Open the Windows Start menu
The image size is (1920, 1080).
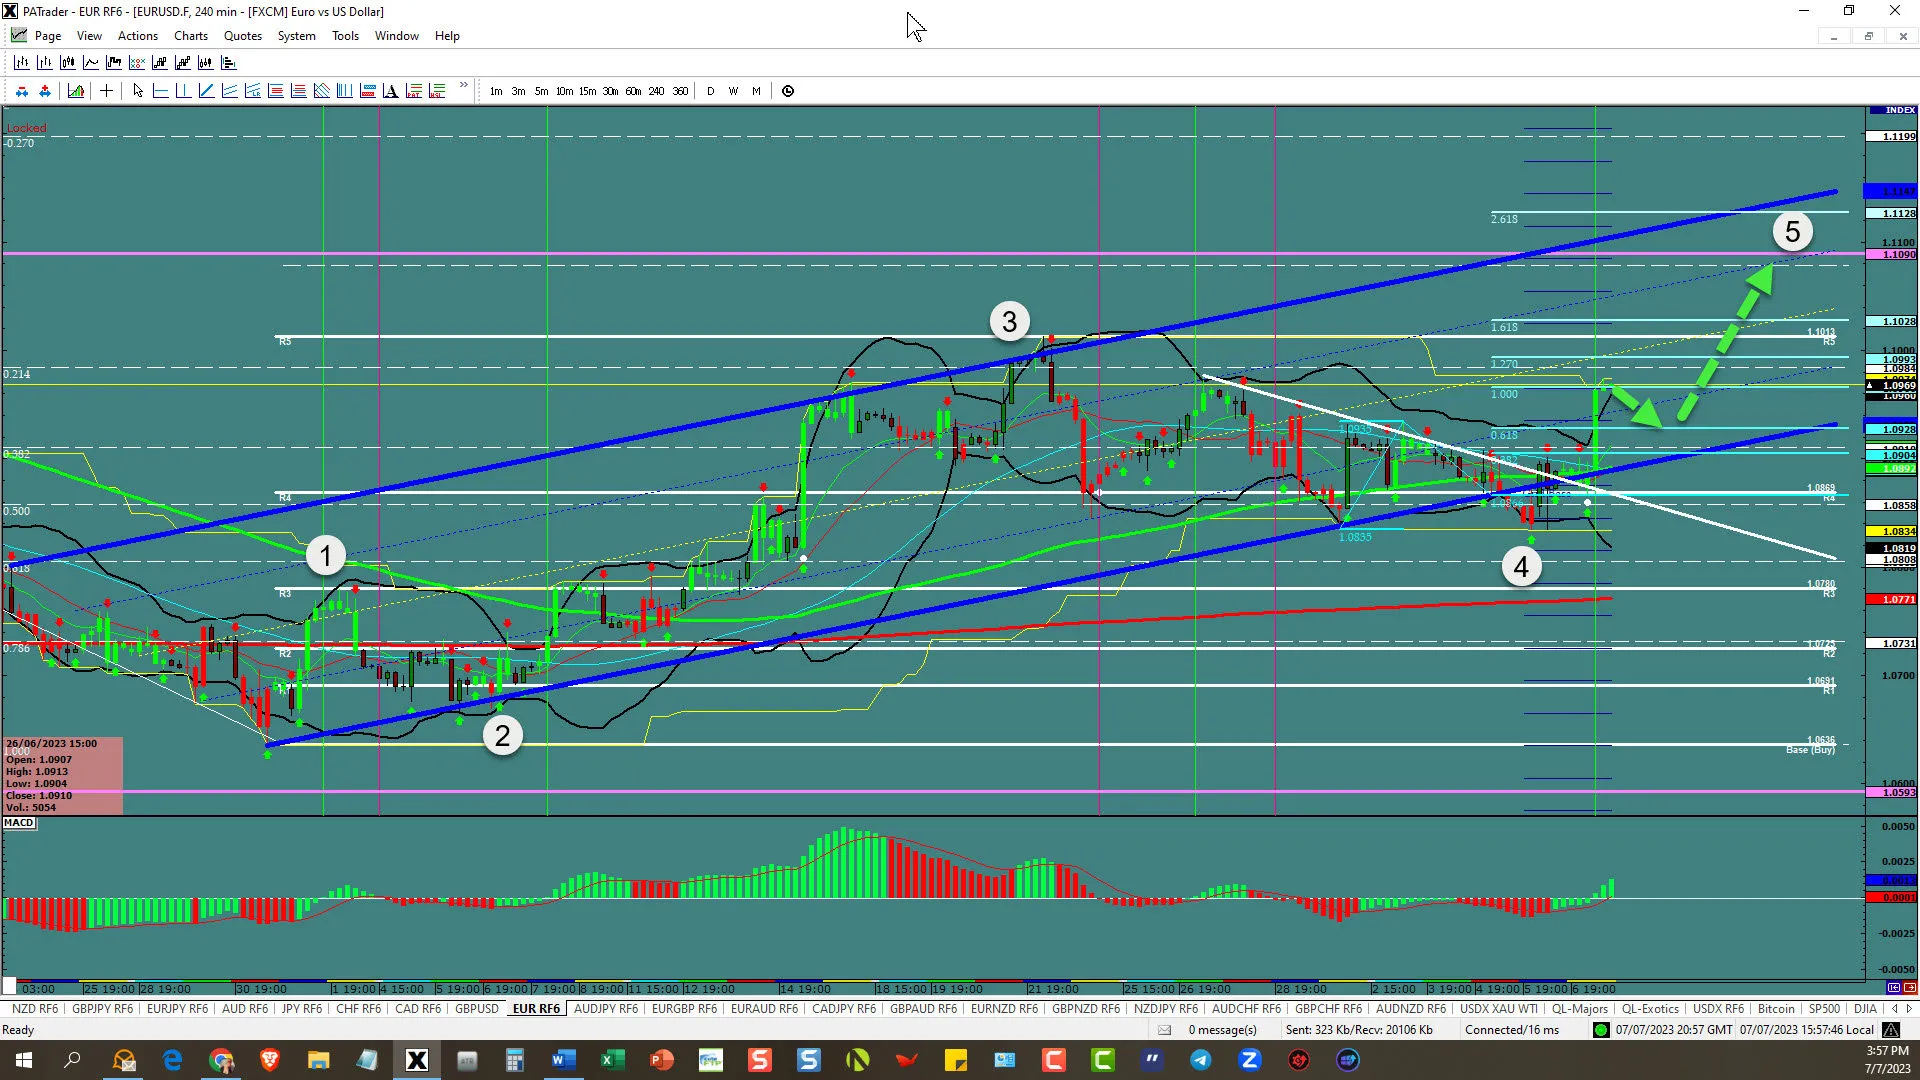pyautogui.click(x=24, y=1060)
